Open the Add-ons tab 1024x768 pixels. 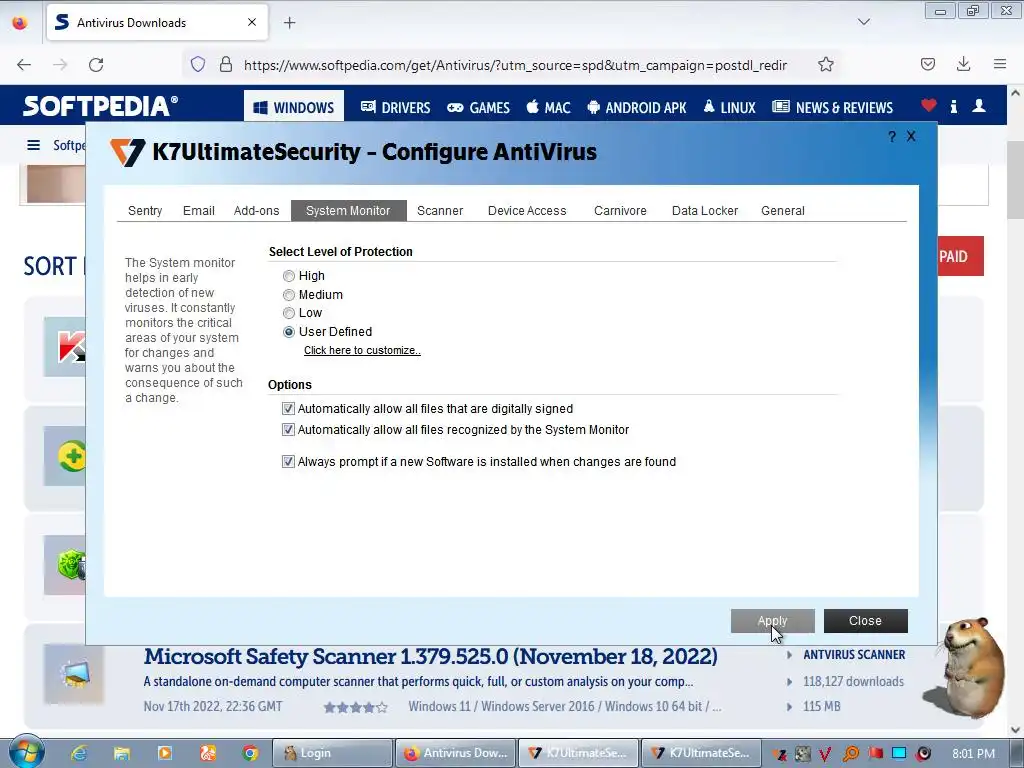click(257, 211)
